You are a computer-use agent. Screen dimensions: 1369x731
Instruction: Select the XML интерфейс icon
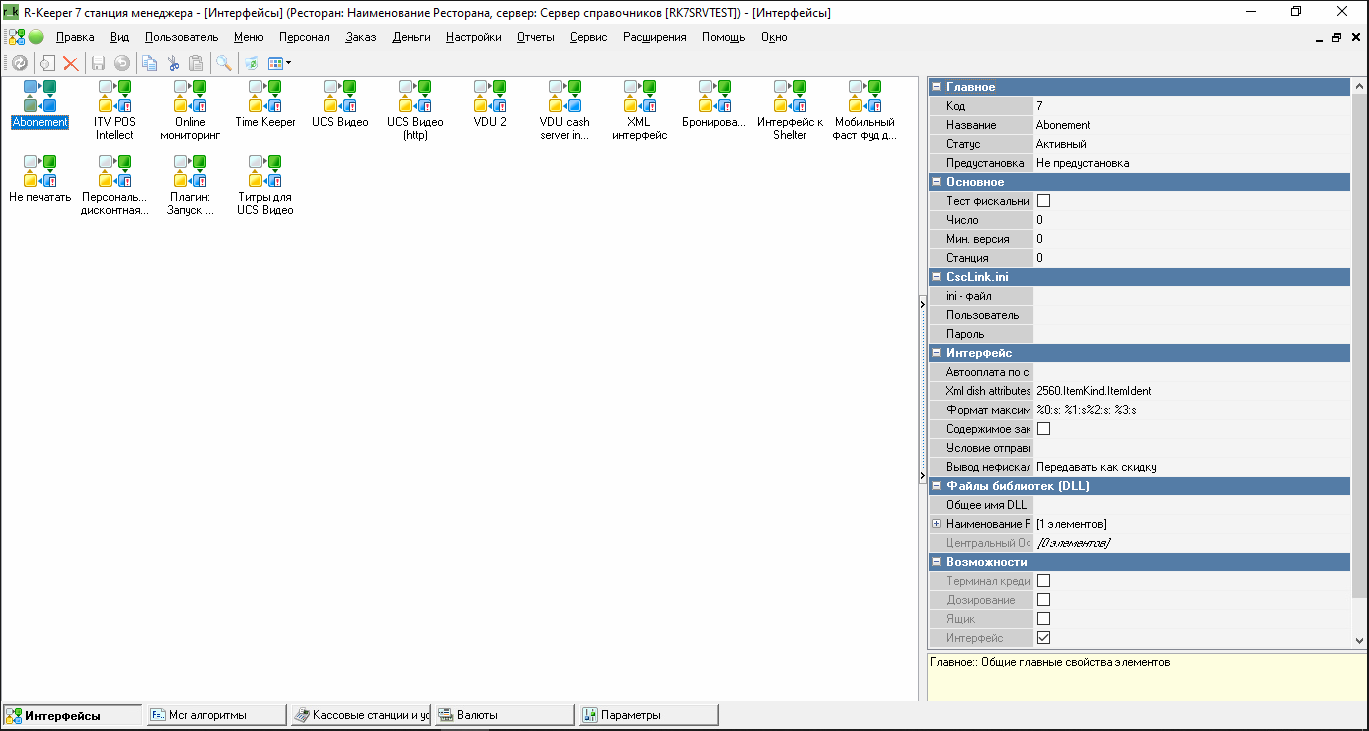(x=640, y=97)
